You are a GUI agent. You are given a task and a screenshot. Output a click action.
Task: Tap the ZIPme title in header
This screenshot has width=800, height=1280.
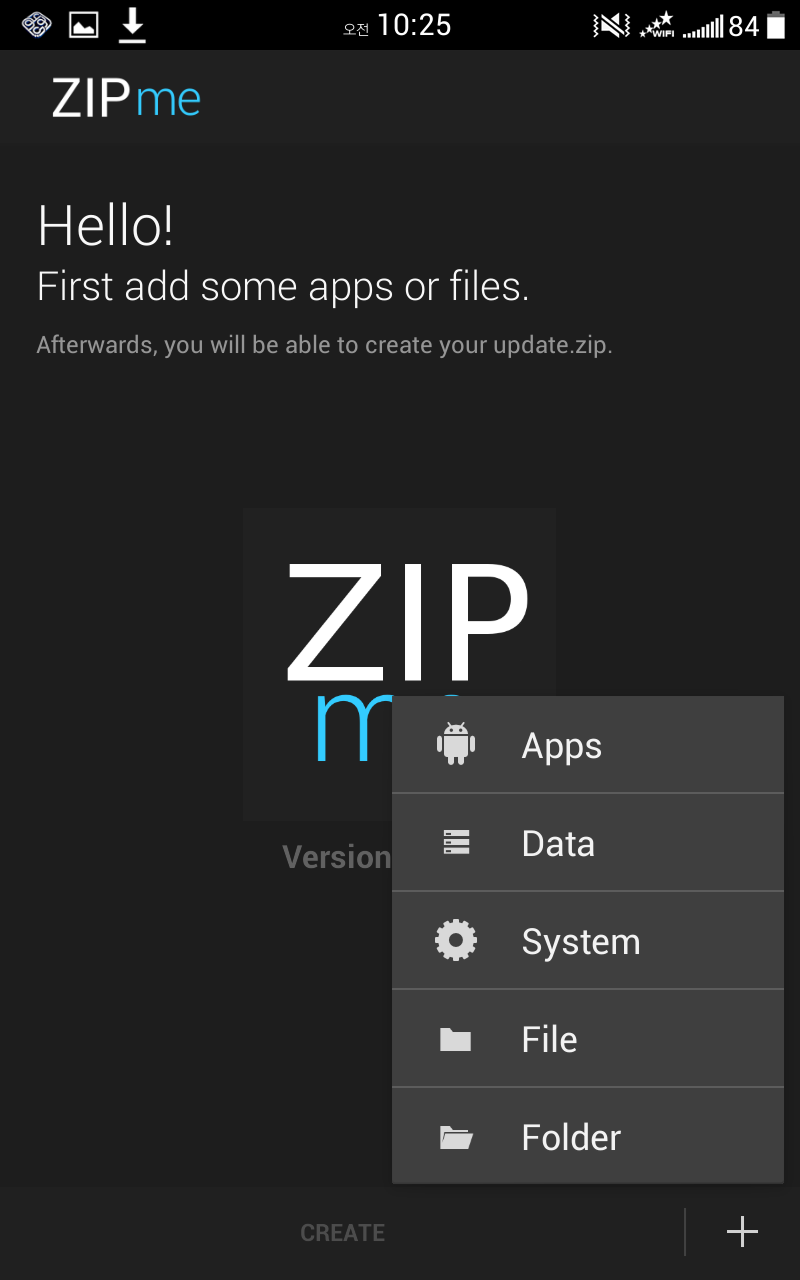click(127, 98)
